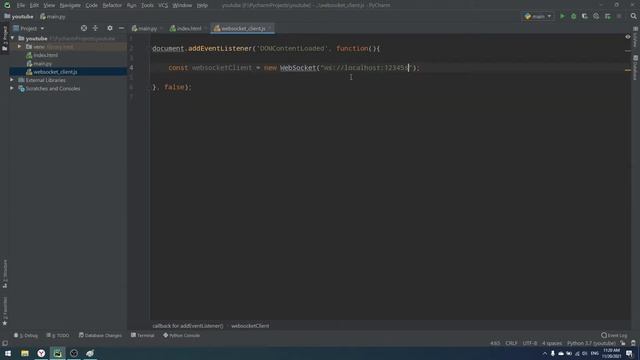Screen dimensions: 640x360
Task: Hide the Project panel with the minus icon
Action: pyautogui.click(x=121, y=28)
